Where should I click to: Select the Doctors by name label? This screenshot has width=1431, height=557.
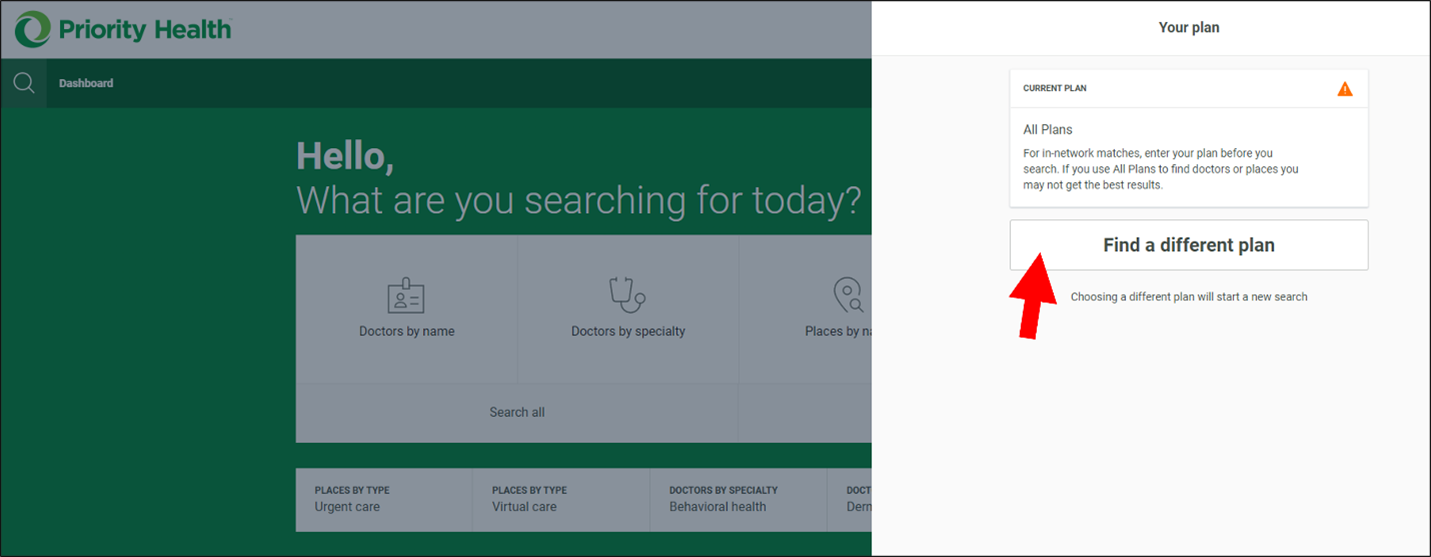(407, 331)
